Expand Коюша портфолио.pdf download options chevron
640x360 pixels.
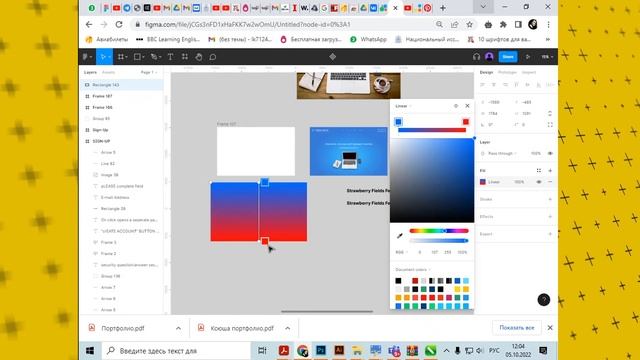[x=287, y=328]
